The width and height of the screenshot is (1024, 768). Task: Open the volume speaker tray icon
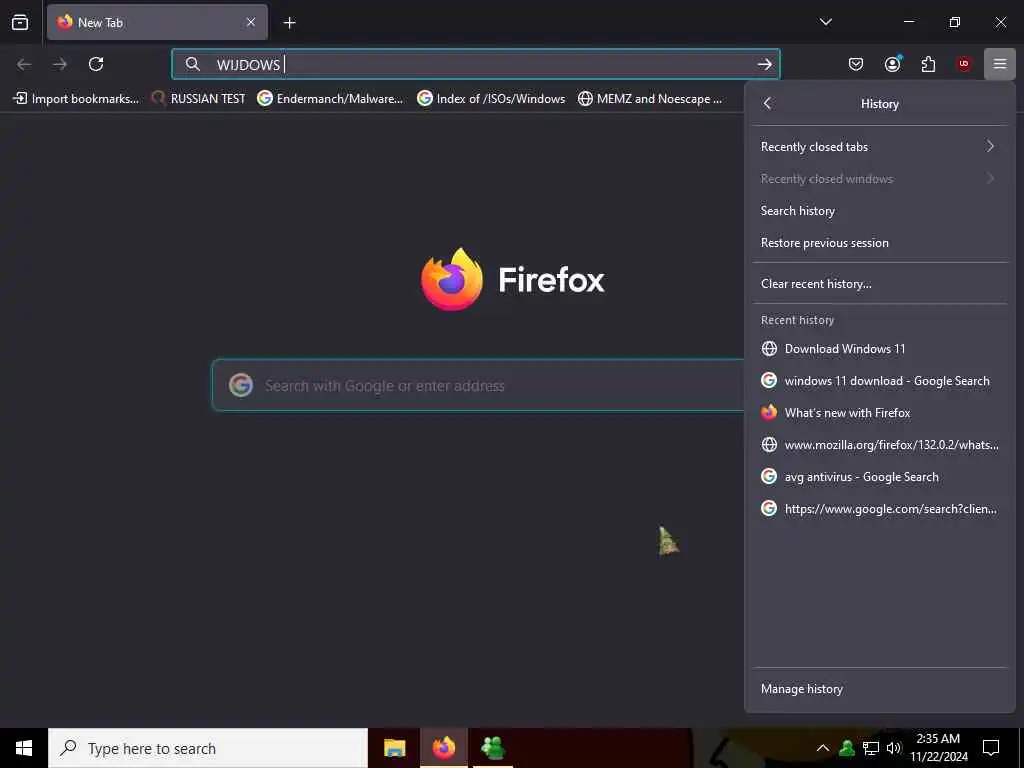894,748
